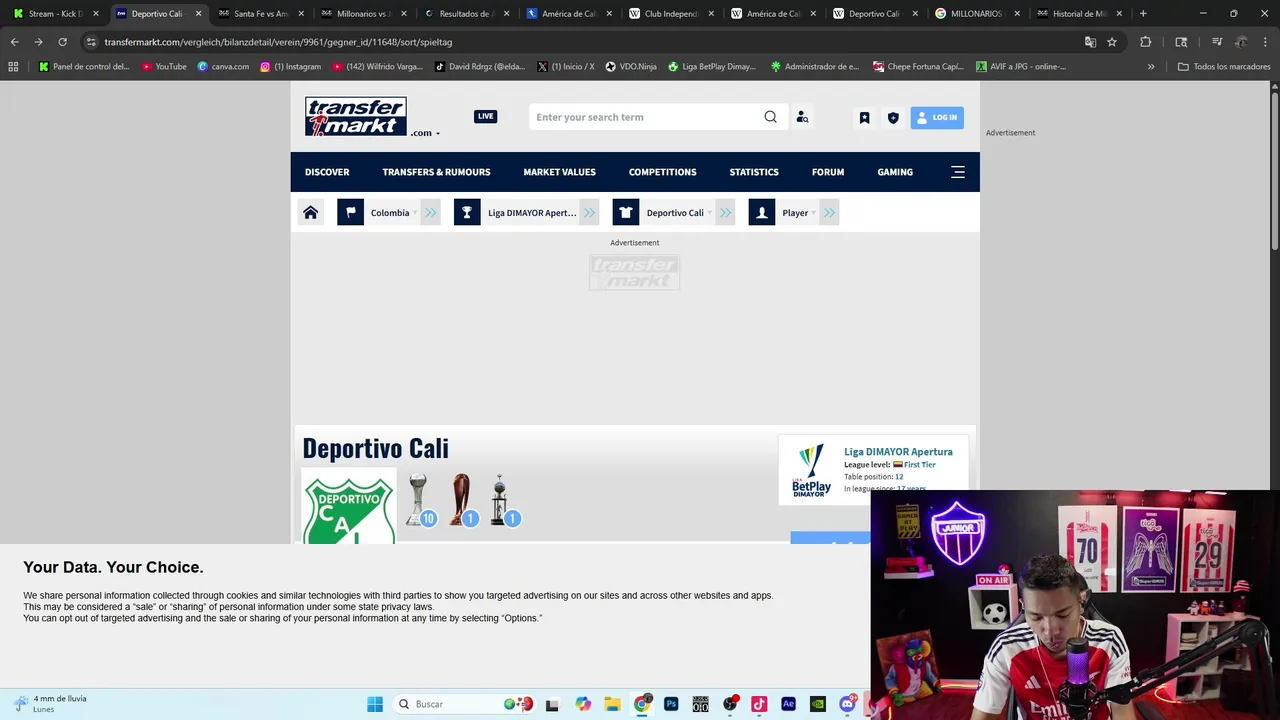Switch to the MILLONARIOS Google tab

(x=977, y=14)
